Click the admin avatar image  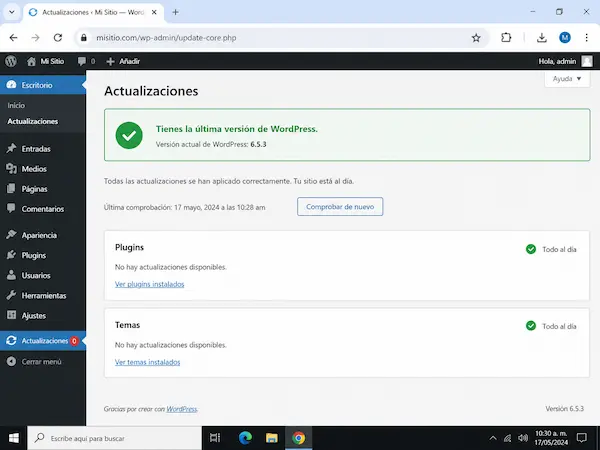pos(587,61)
